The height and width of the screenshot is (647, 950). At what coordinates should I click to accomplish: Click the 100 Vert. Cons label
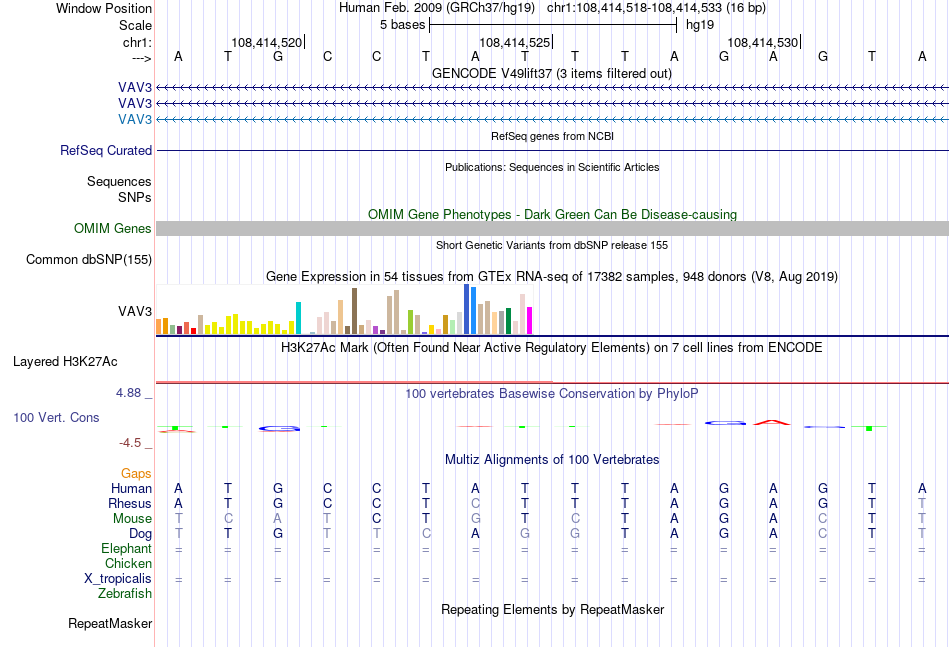point(56,417)
